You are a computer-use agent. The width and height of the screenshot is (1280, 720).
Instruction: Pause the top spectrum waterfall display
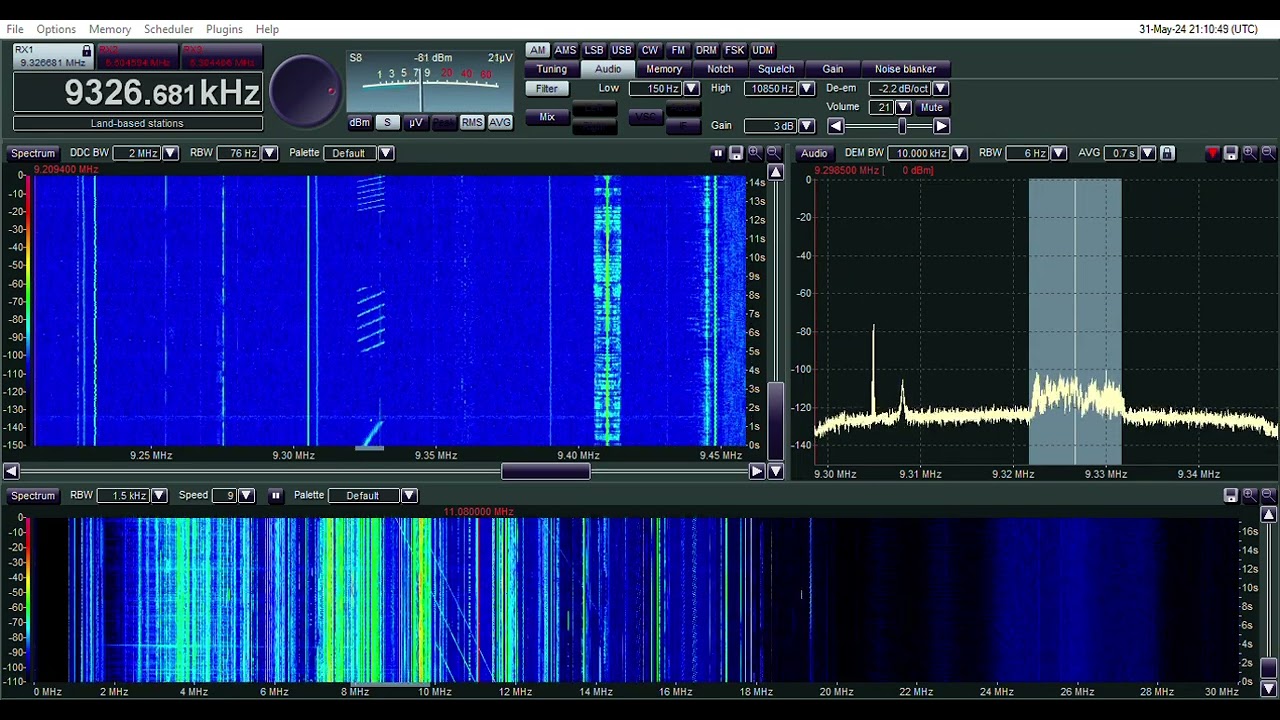pyautogui.click(x=717, y=153)
